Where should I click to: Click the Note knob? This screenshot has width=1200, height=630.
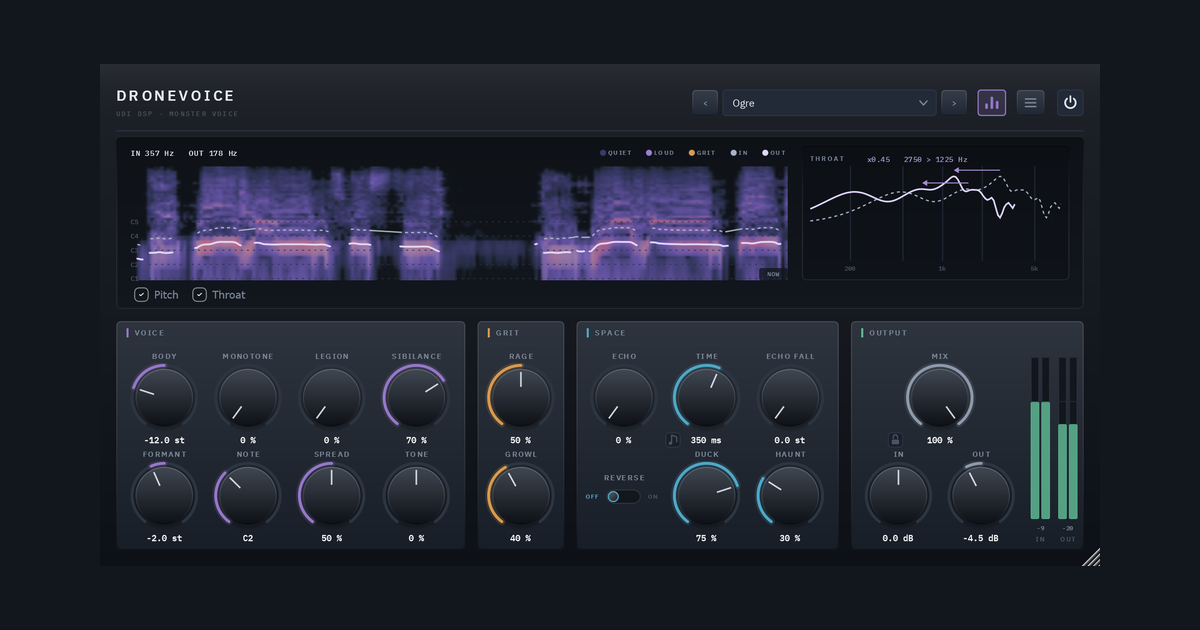(248, 495)
